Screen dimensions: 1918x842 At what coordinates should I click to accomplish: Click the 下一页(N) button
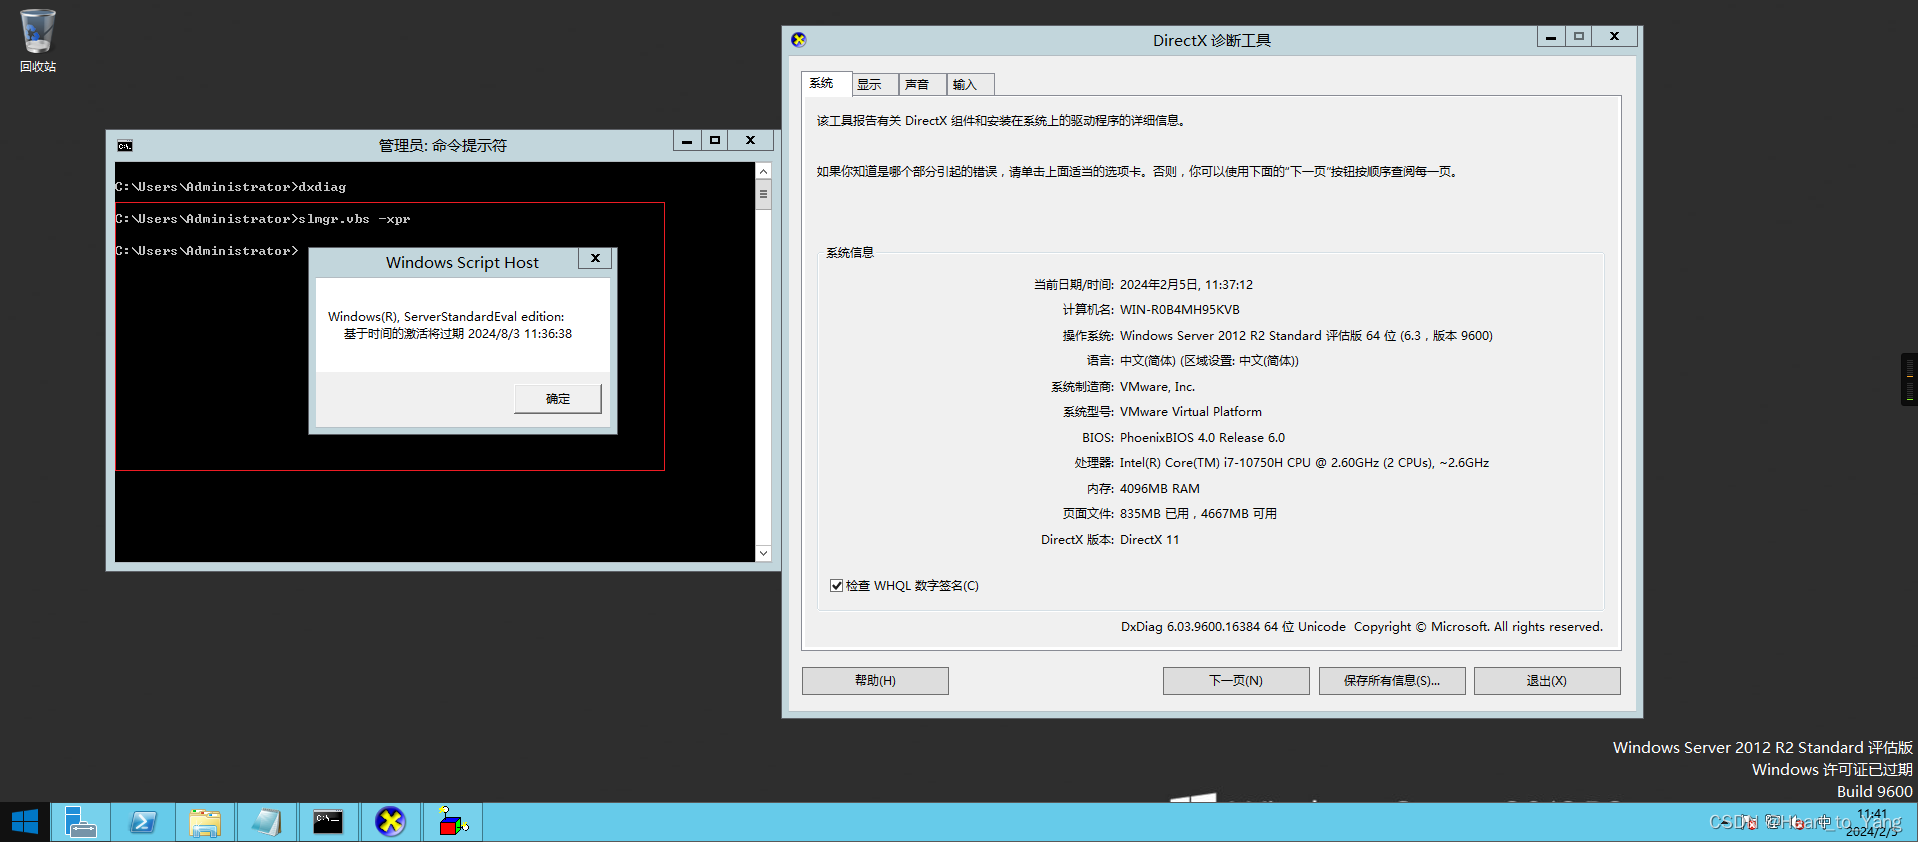pyautogui.click(x=1236, y=681)
